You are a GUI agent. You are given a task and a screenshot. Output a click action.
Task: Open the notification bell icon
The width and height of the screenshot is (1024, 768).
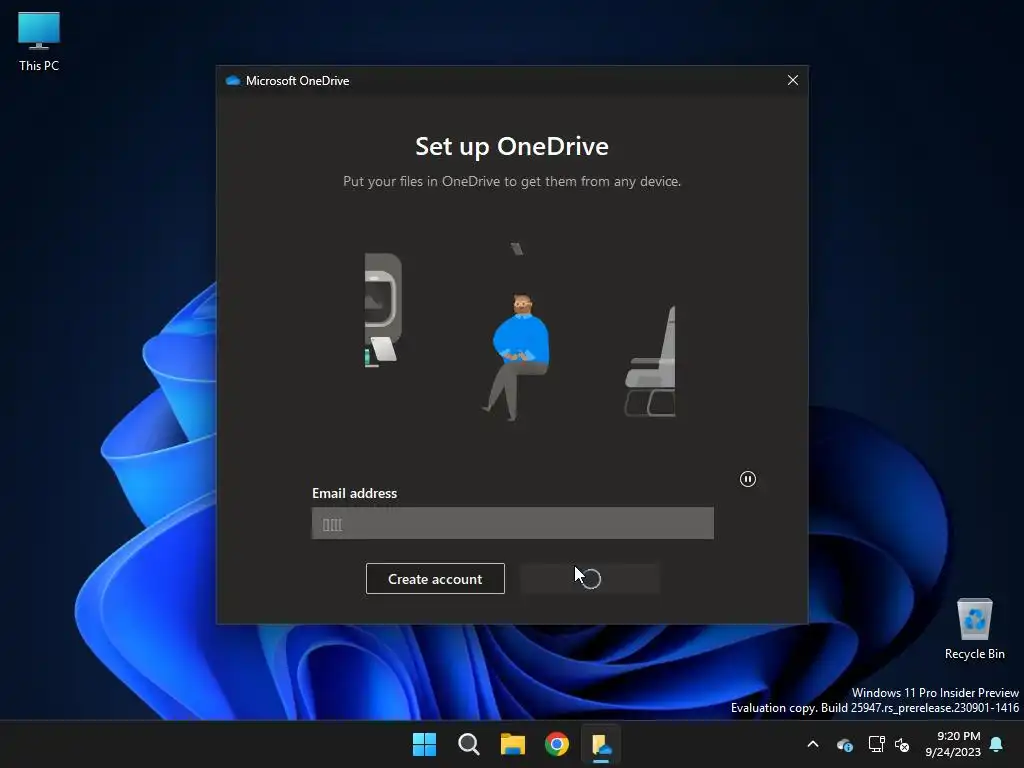click(997, 744)
